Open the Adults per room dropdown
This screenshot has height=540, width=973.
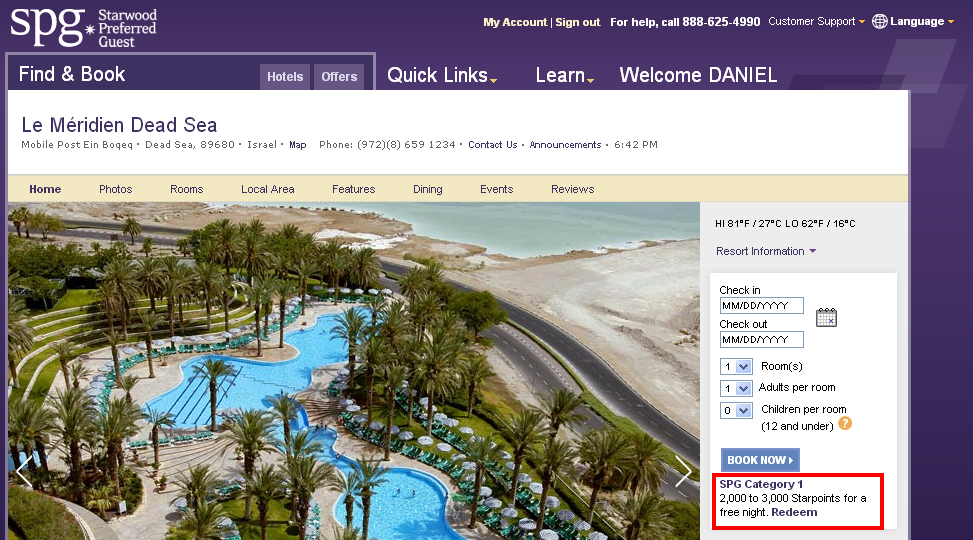pos(736,389)
